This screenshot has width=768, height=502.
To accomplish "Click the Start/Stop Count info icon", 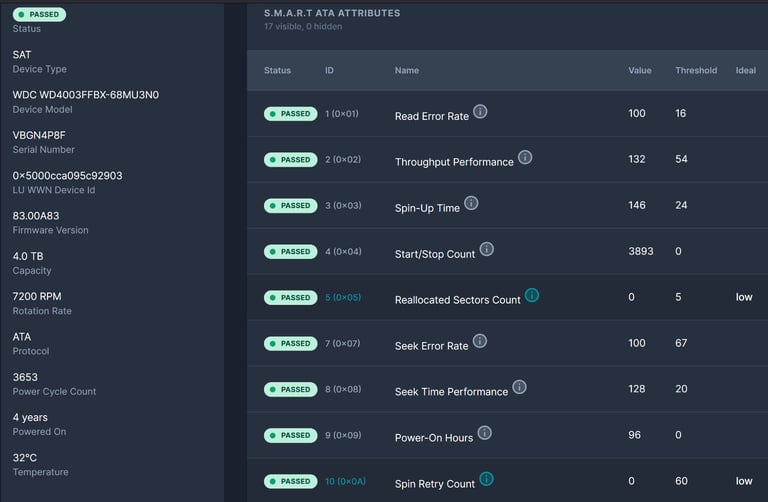I will click(486, 249).
